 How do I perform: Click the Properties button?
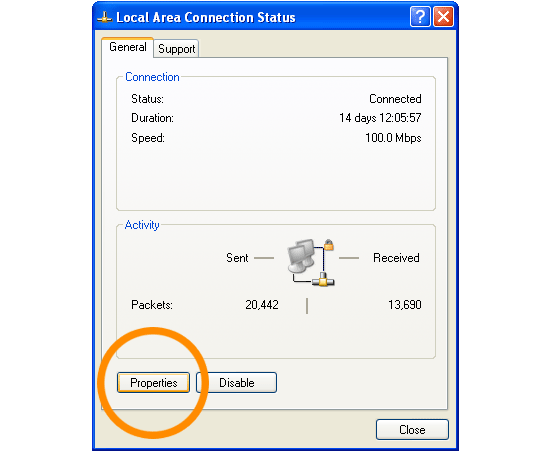tap(153, 382)
